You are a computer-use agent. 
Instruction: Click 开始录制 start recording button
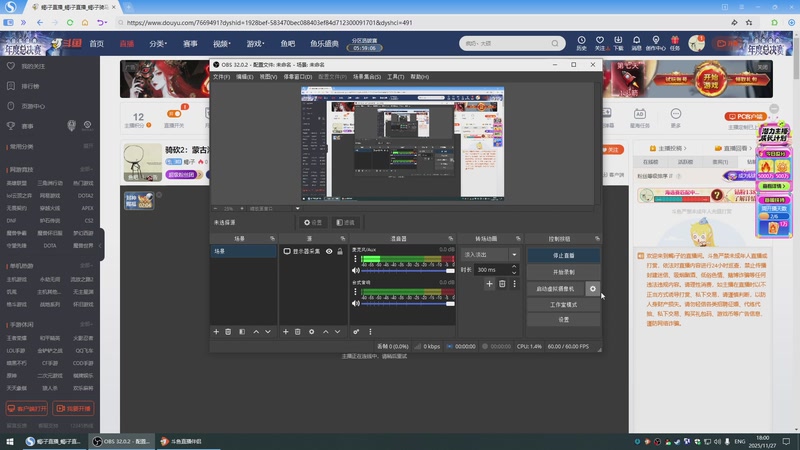point(563,272)
